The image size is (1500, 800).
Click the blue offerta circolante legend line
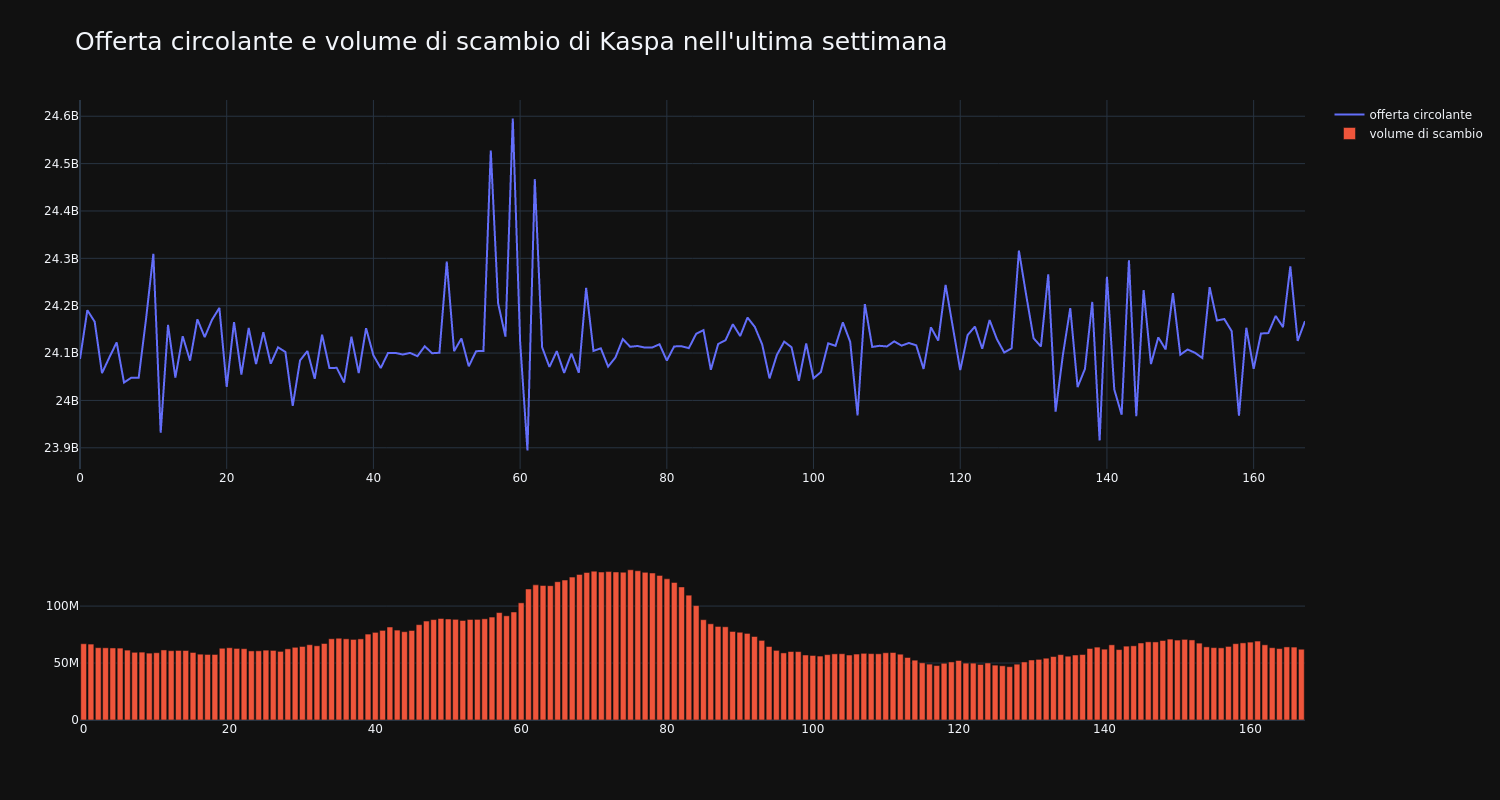tap(1349, 115)
